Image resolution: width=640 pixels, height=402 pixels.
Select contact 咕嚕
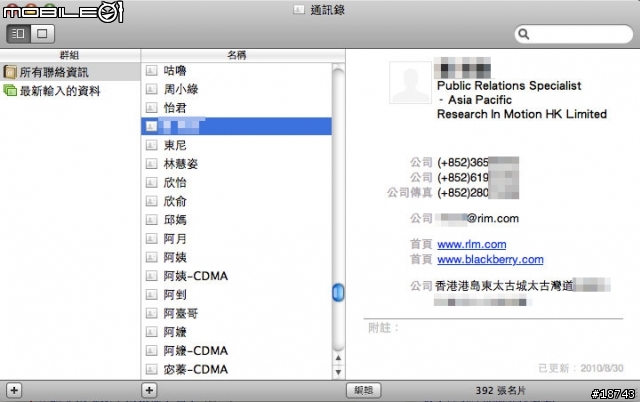(x=236, y=71)
